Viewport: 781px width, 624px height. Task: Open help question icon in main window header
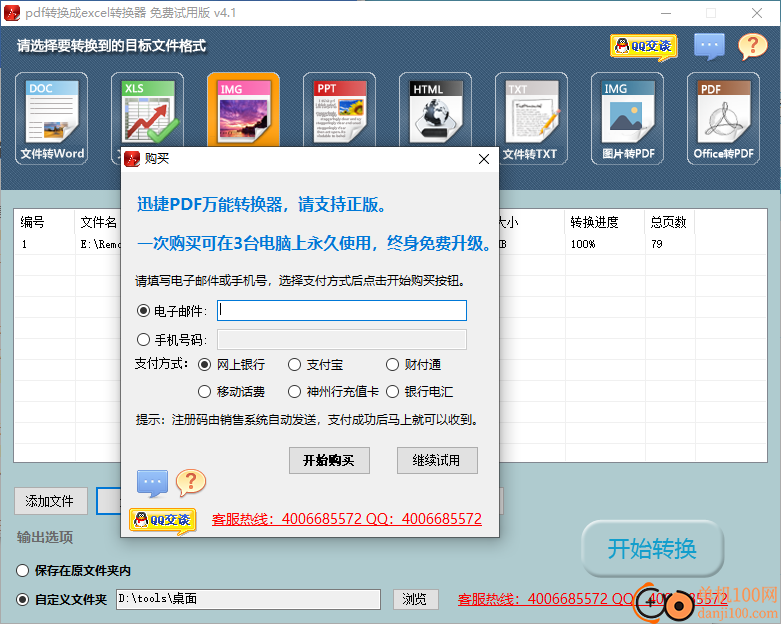click(x=753, y=47)
